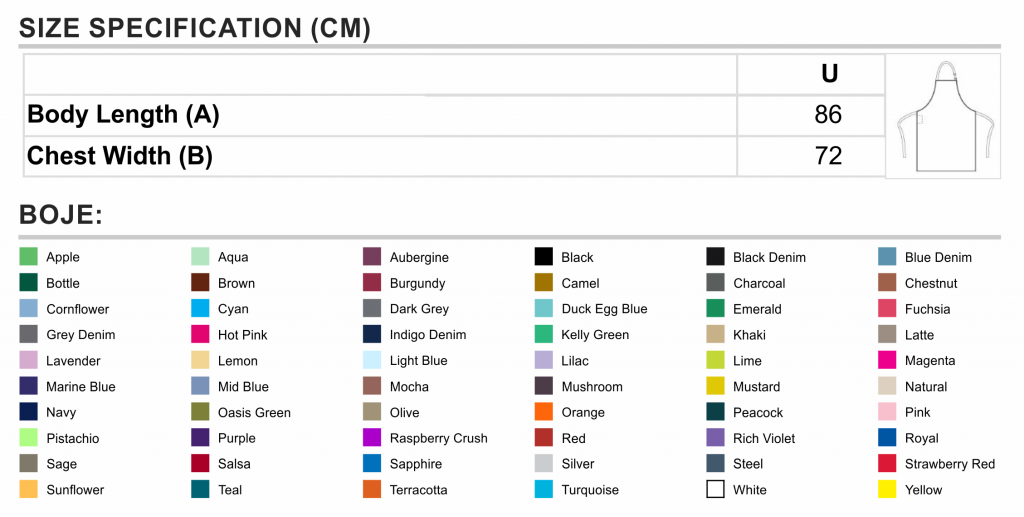
Task: Click the Burgundy color swatch
Action: pos(372,283)
